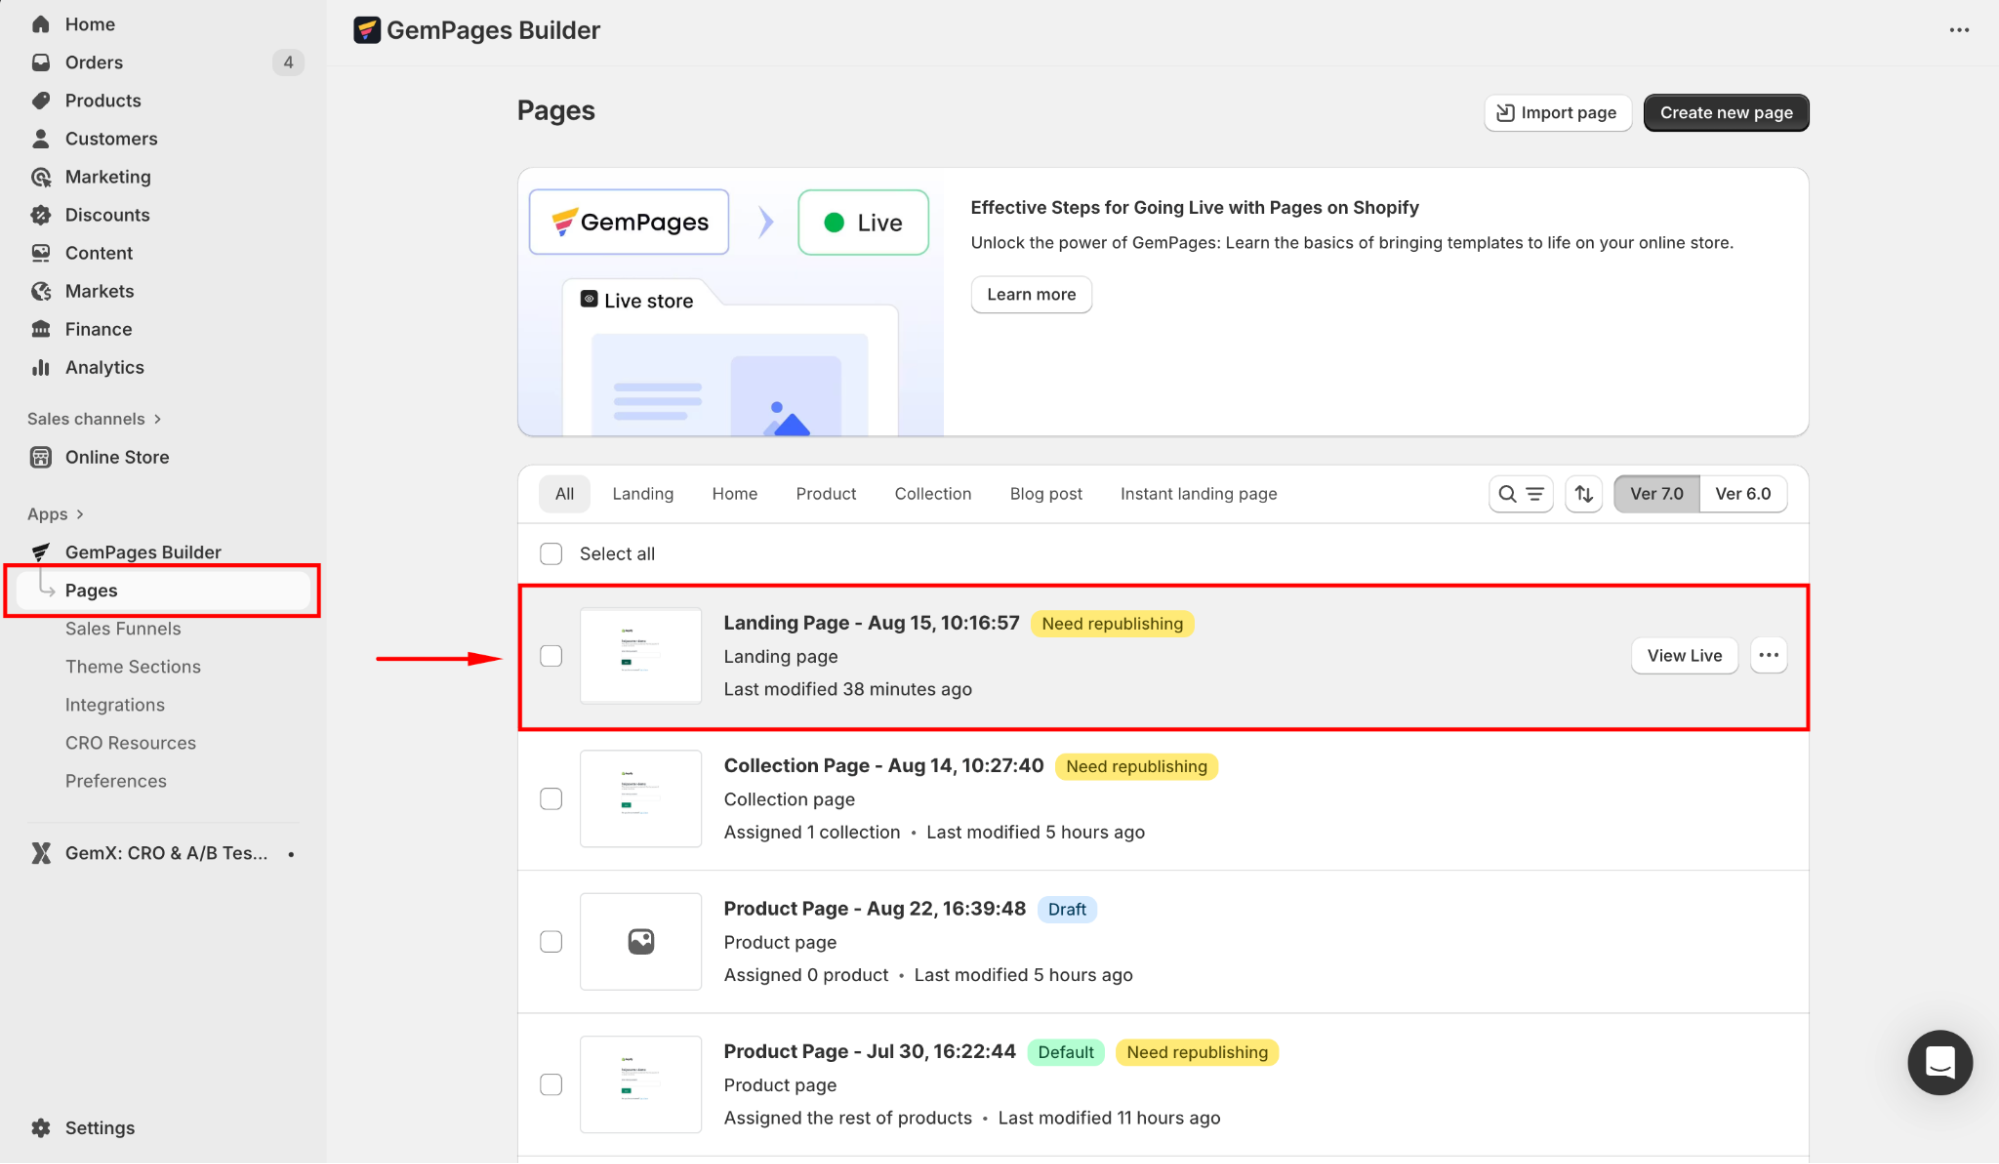Click the Online Store sidebar icon
Image resolution: width=1999 pixels, height=1164 pixels.
coord(41,457)
